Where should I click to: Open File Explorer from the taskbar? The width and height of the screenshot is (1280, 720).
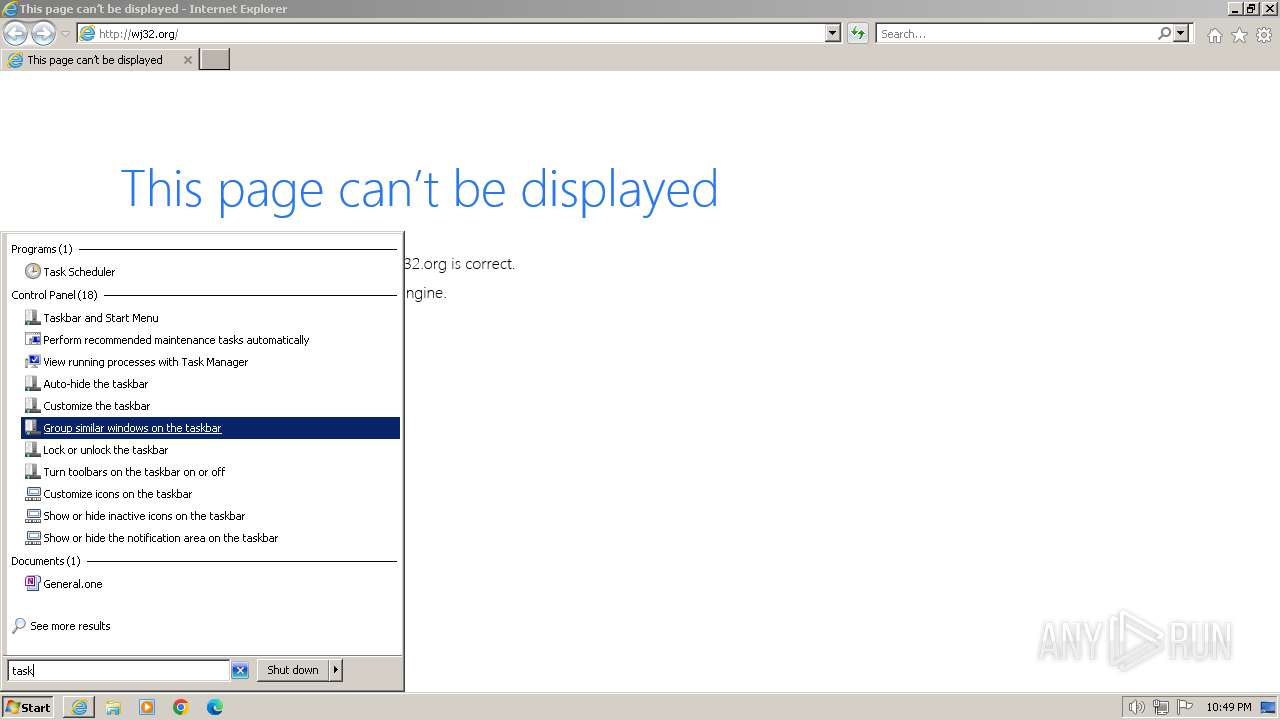(x=113, y=707)
